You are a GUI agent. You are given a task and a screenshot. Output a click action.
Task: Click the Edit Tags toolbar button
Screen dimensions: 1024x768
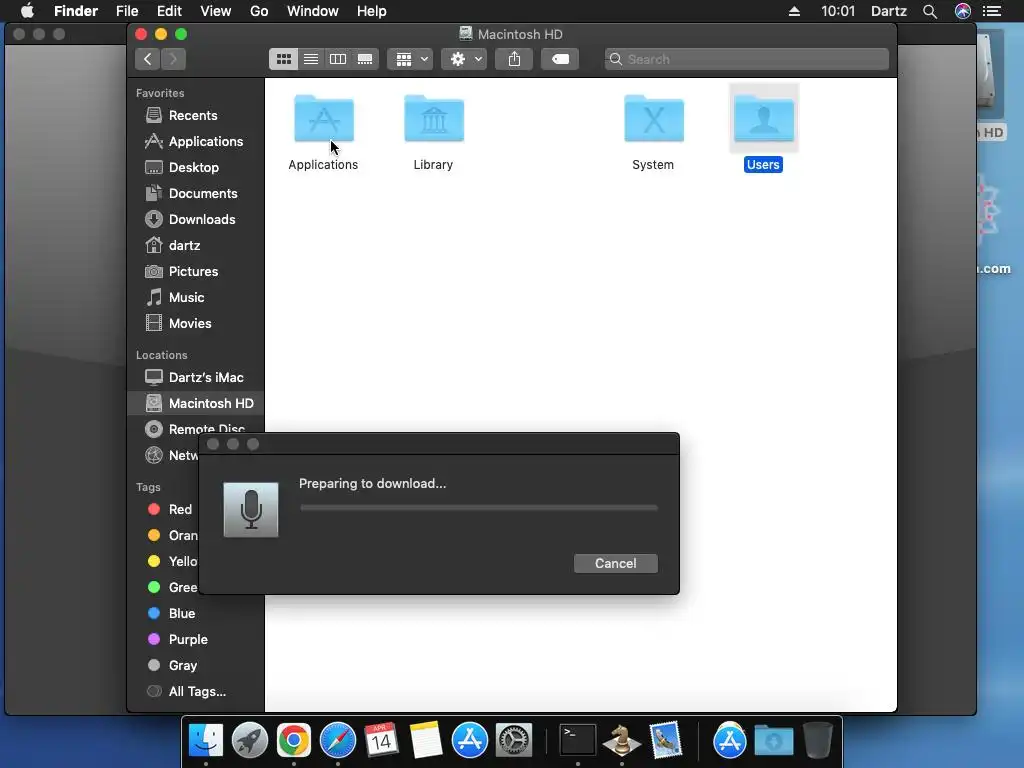[560, 59]
